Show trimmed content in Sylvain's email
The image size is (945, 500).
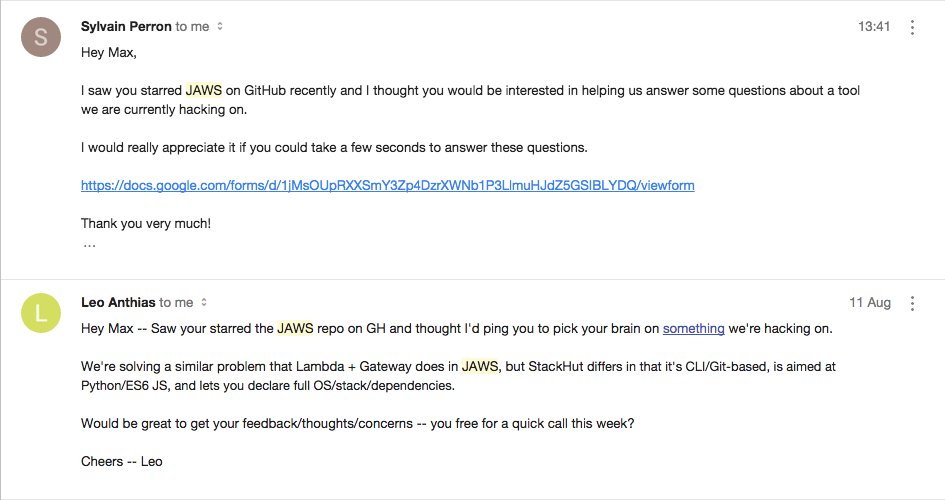pyautogui.click(x=89, y=244)
